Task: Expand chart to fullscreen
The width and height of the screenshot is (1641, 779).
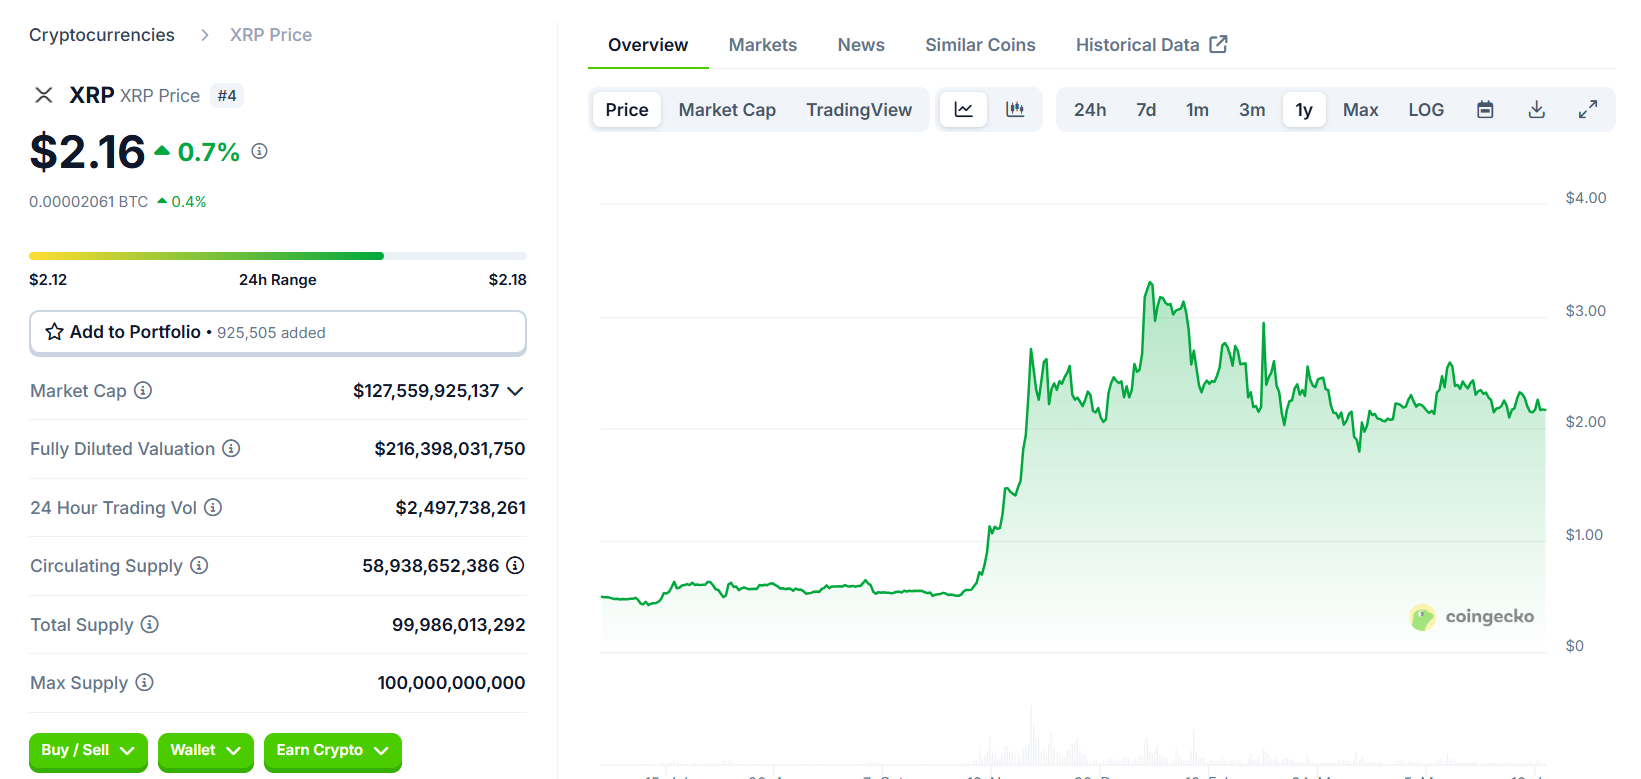Action: [x=1588, y=110]
